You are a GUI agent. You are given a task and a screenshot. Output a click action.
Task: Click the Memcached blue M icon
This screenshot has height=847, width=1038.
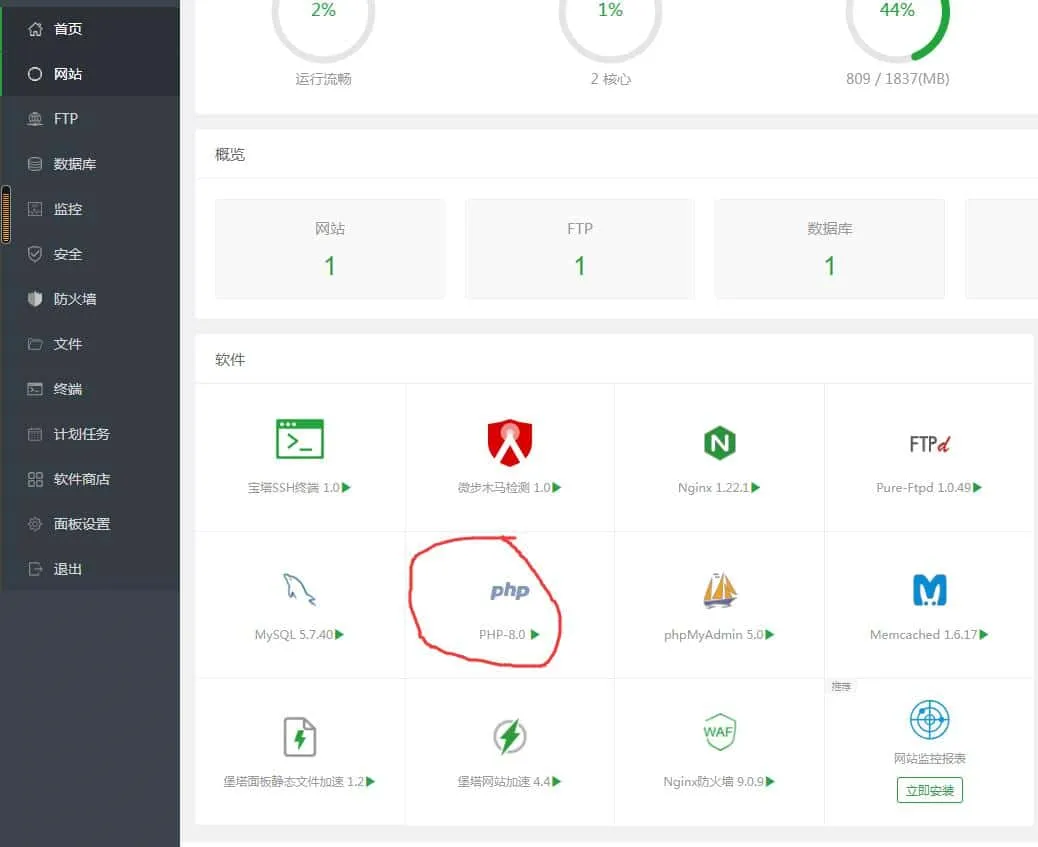point(929,590)
